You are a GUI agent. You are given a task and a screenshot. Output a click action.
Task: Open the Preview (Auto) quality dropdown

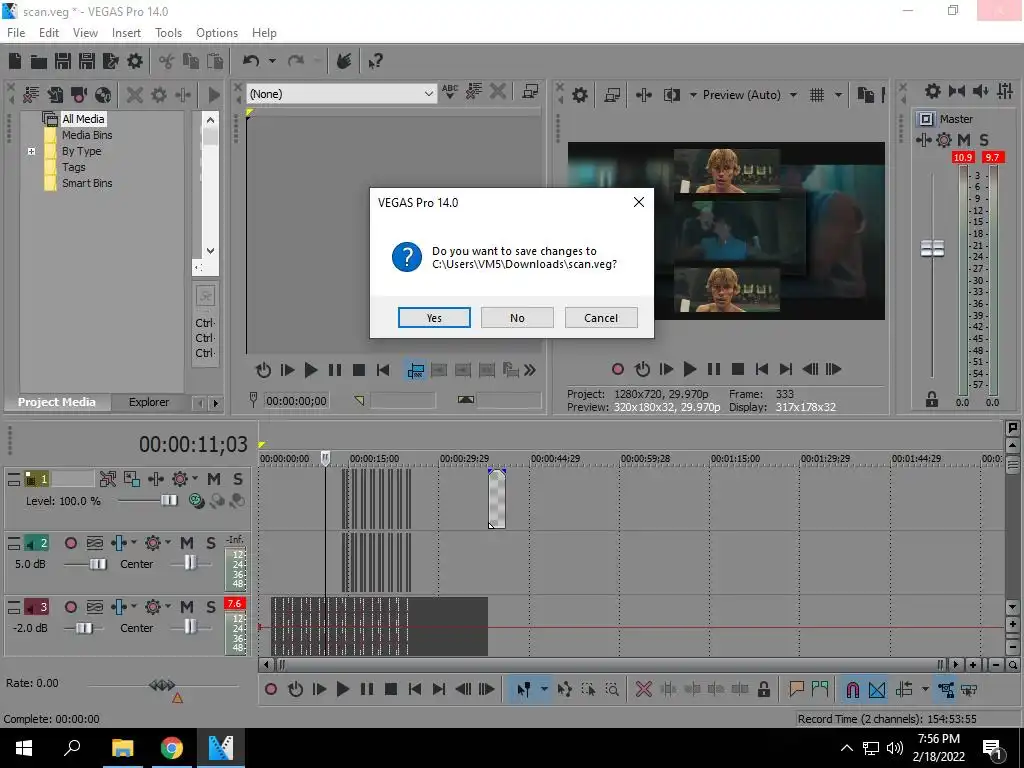[793, 95]
